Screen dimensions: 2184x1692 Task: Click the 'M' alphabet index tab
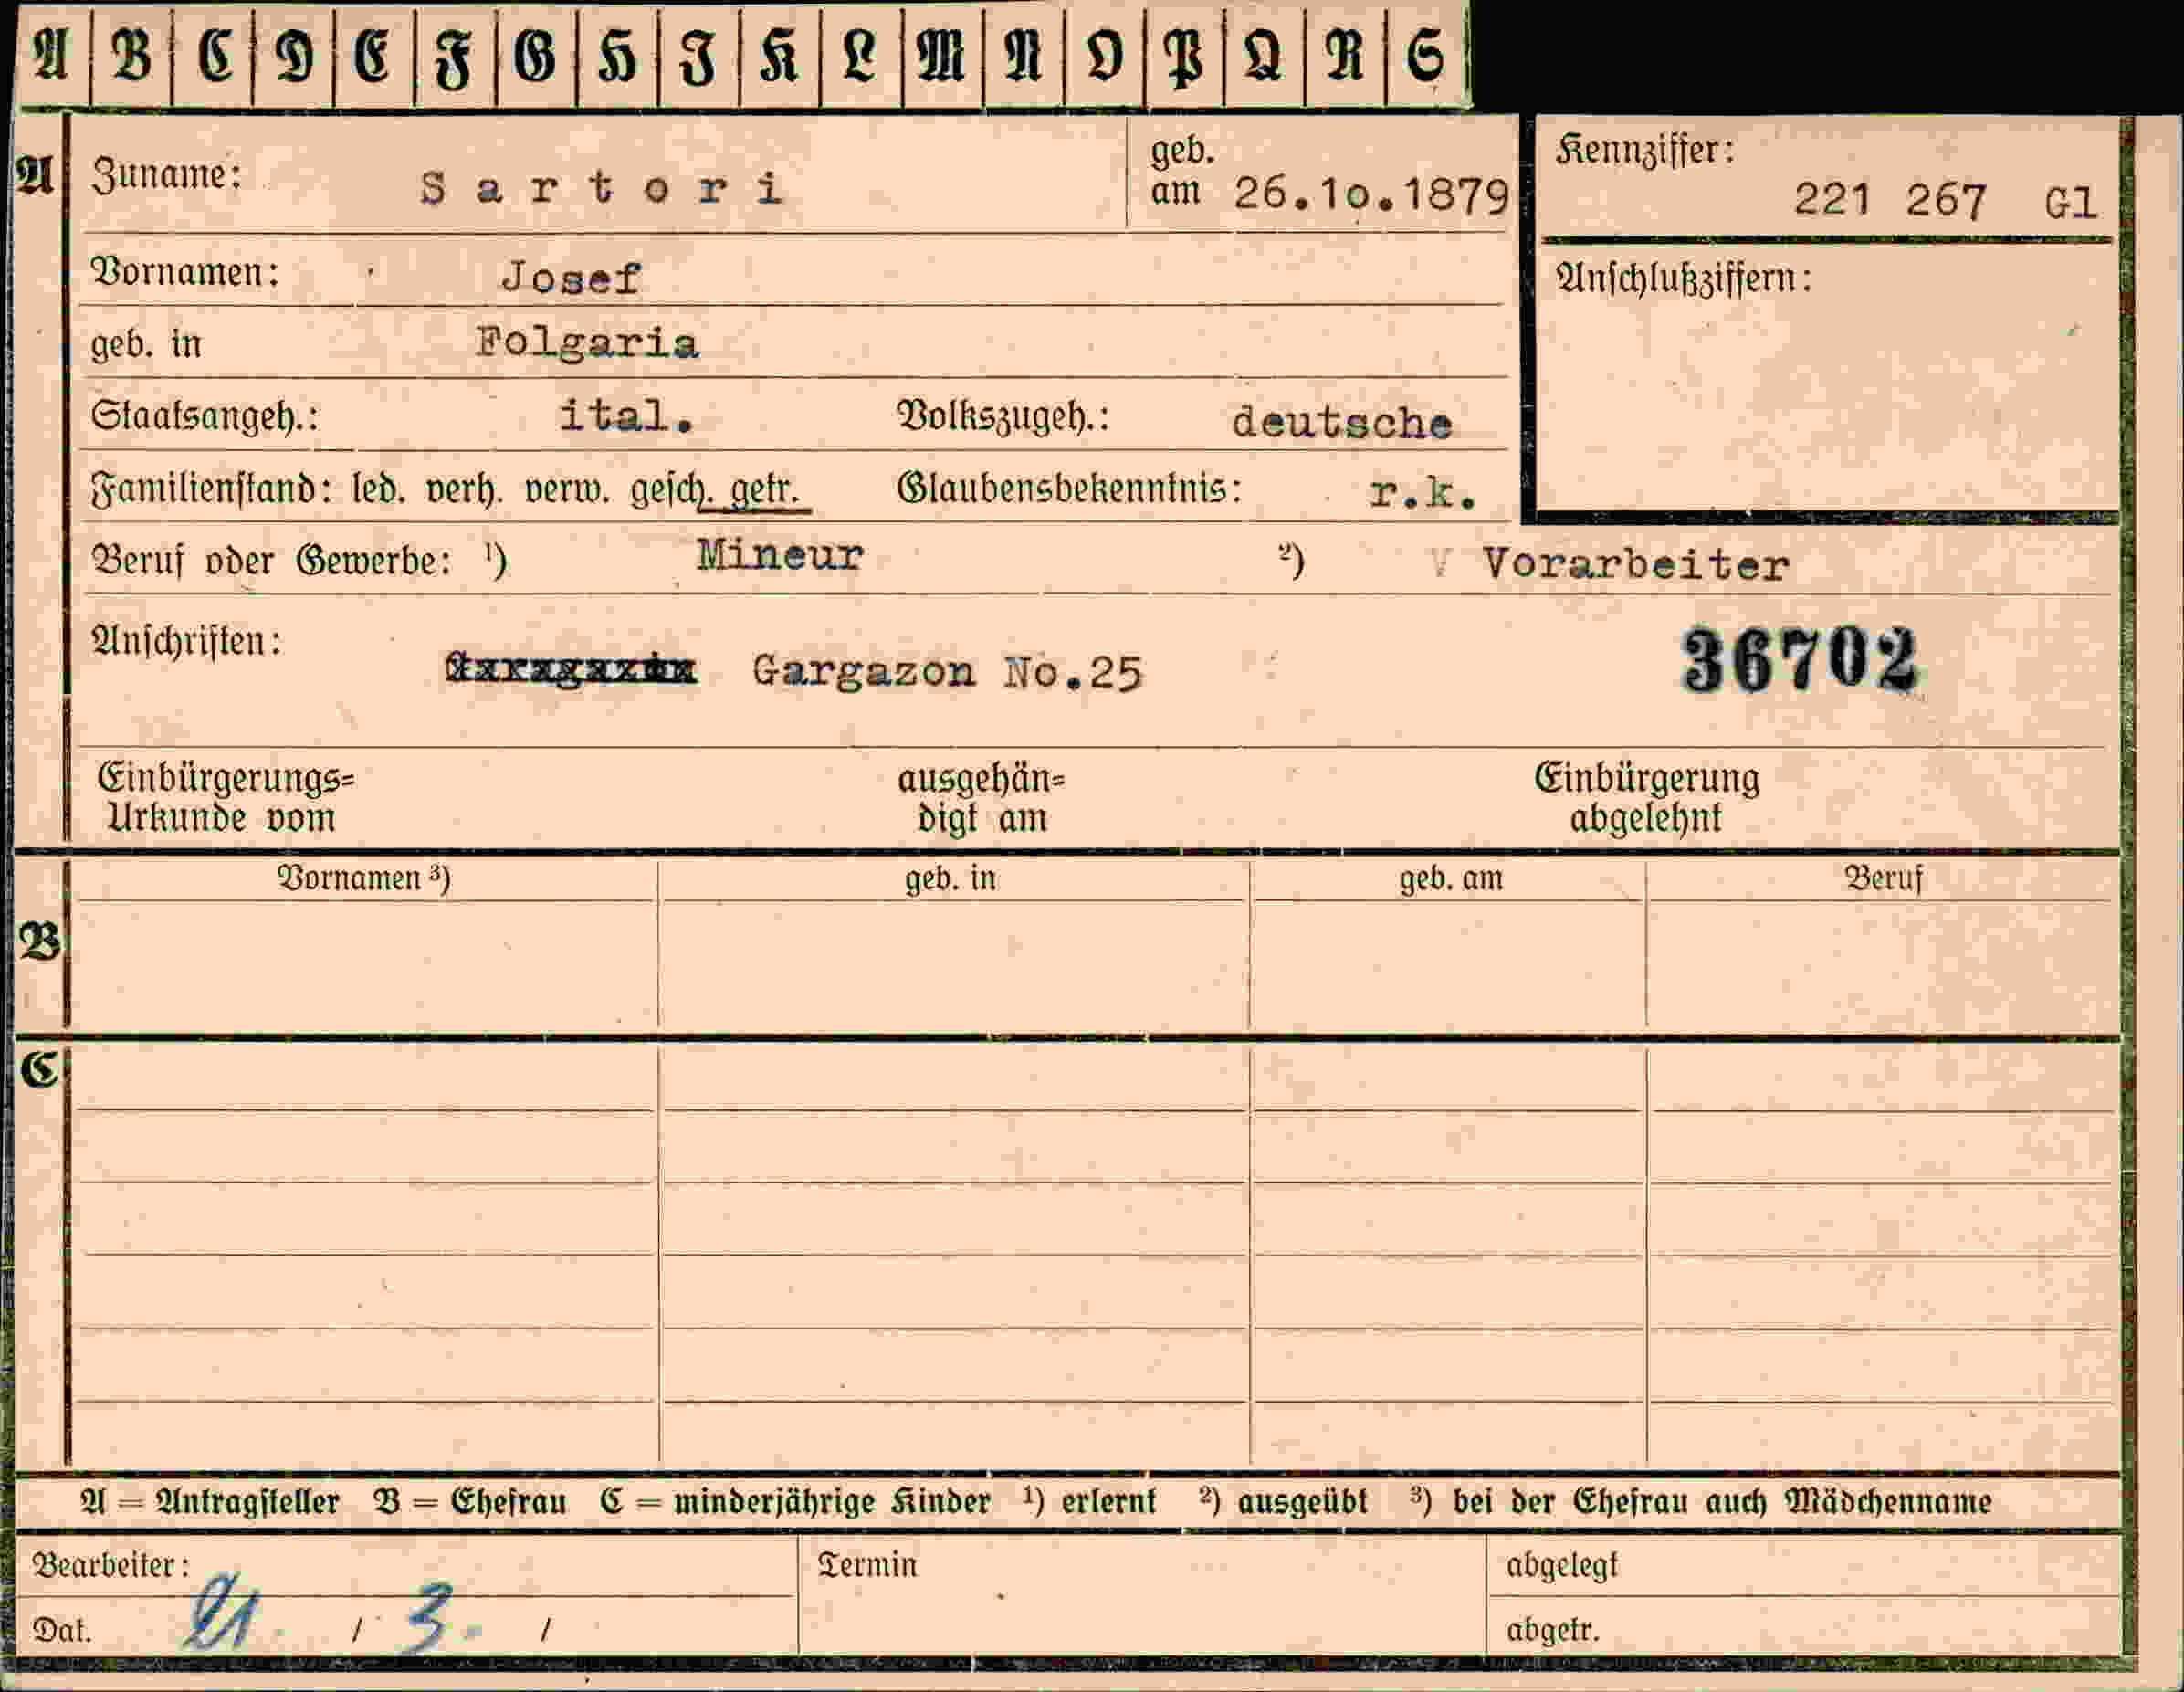[x=941, y=55]
